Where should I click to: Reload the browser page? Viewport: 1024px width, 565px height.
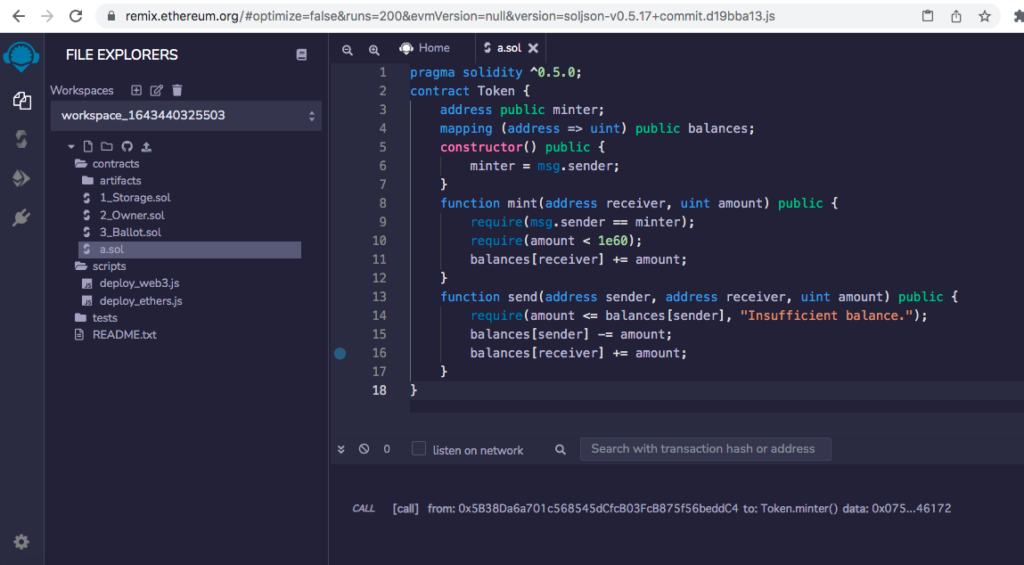(x=76, y=16)
